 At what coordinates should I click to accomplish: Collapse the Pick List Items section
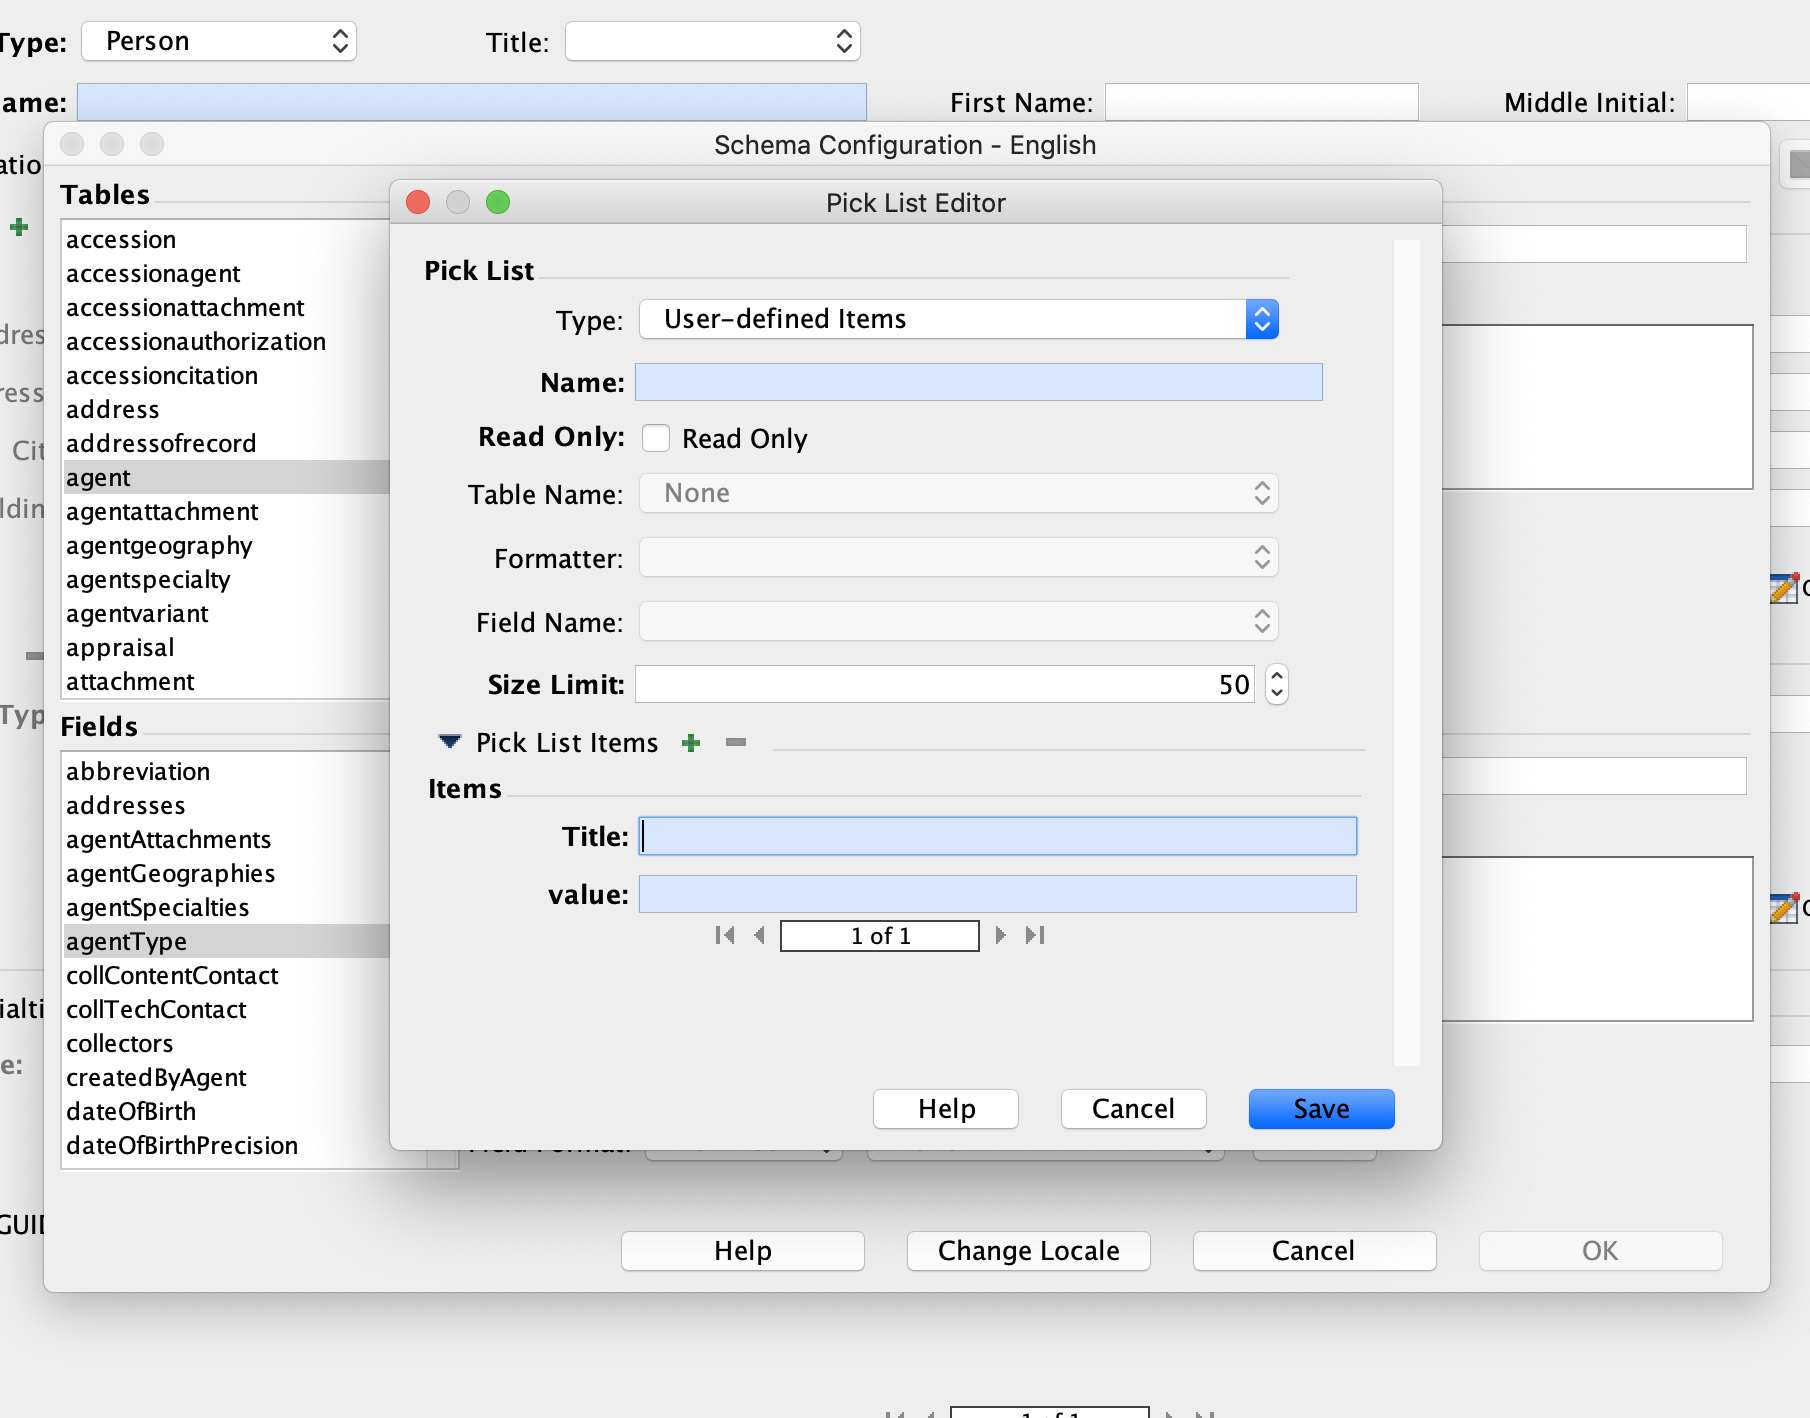tap(449, 741)
